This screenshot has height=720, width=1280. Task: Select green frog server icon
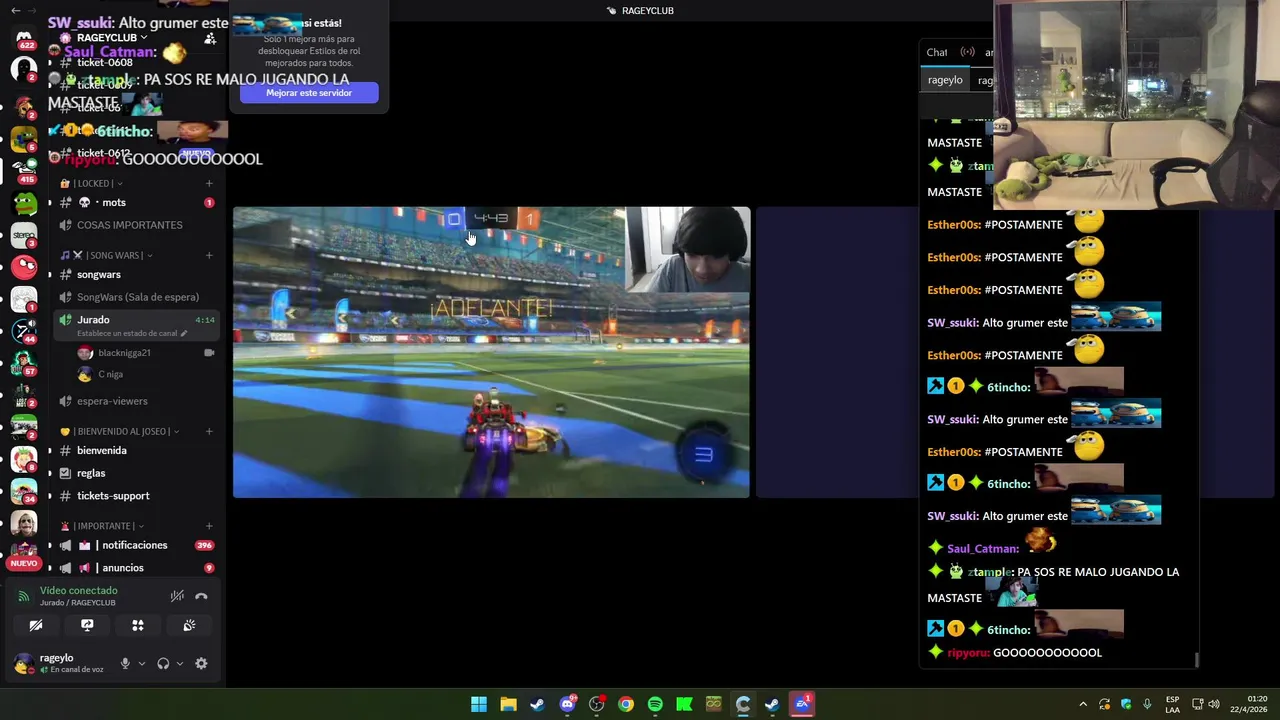24,203
